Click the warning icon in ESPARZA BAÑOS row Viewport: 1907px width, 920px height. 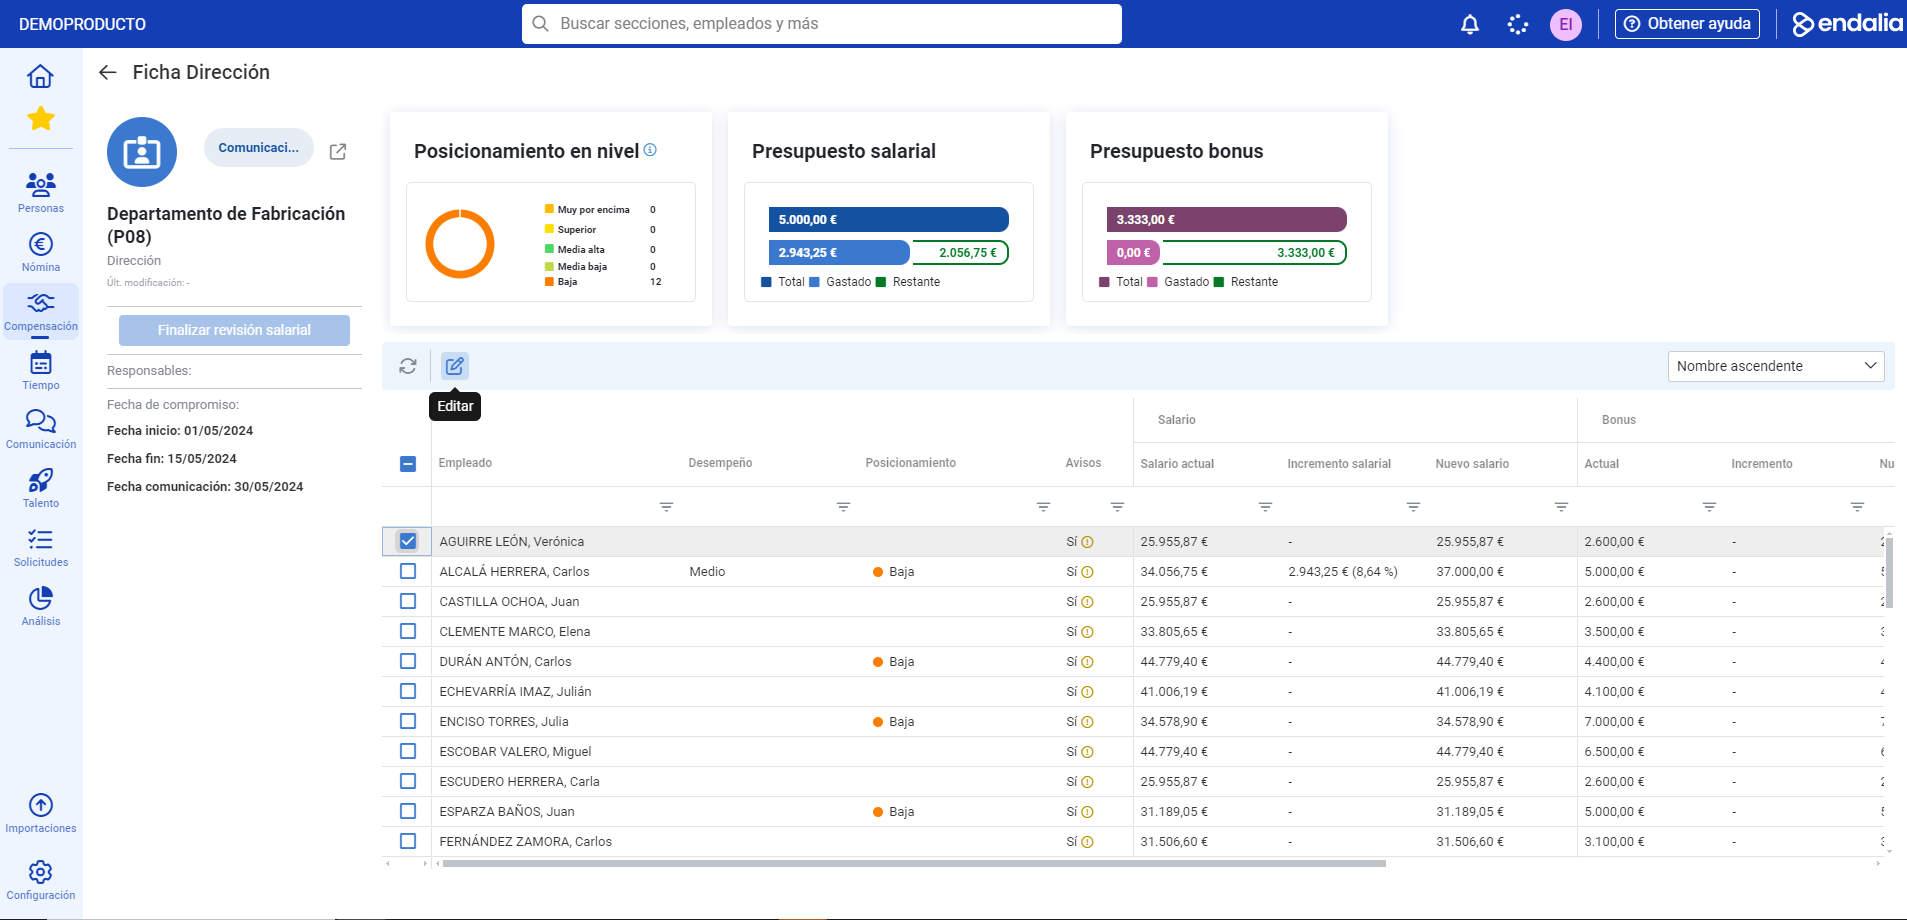1087,812
